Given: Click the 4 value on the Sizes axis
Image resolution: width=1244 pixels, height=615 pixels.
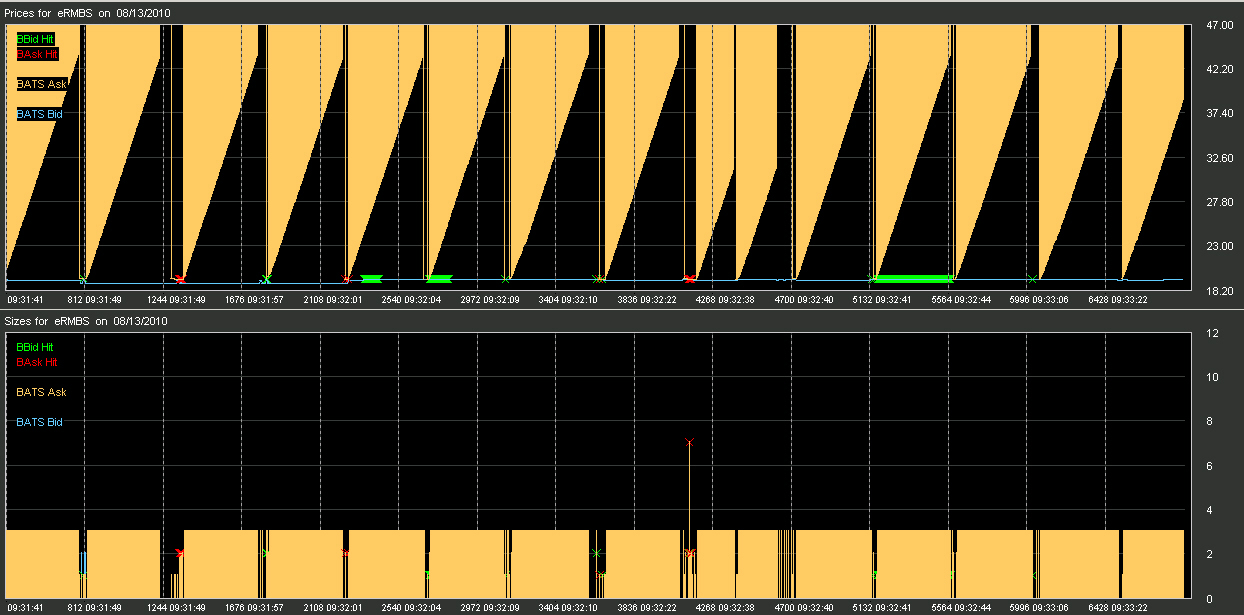Looking at the screenshot, I should [1209, 510].
